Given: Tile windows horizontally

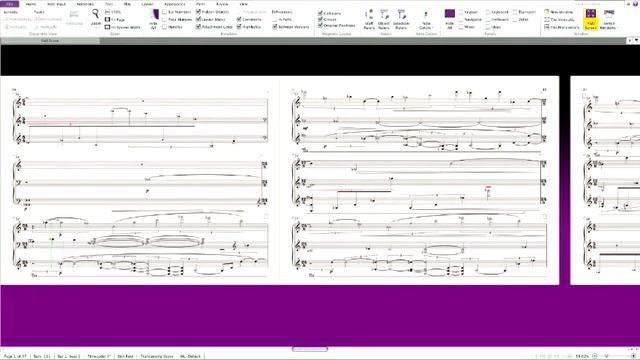Looking at the screenshot, I should [x=562, y=27].
